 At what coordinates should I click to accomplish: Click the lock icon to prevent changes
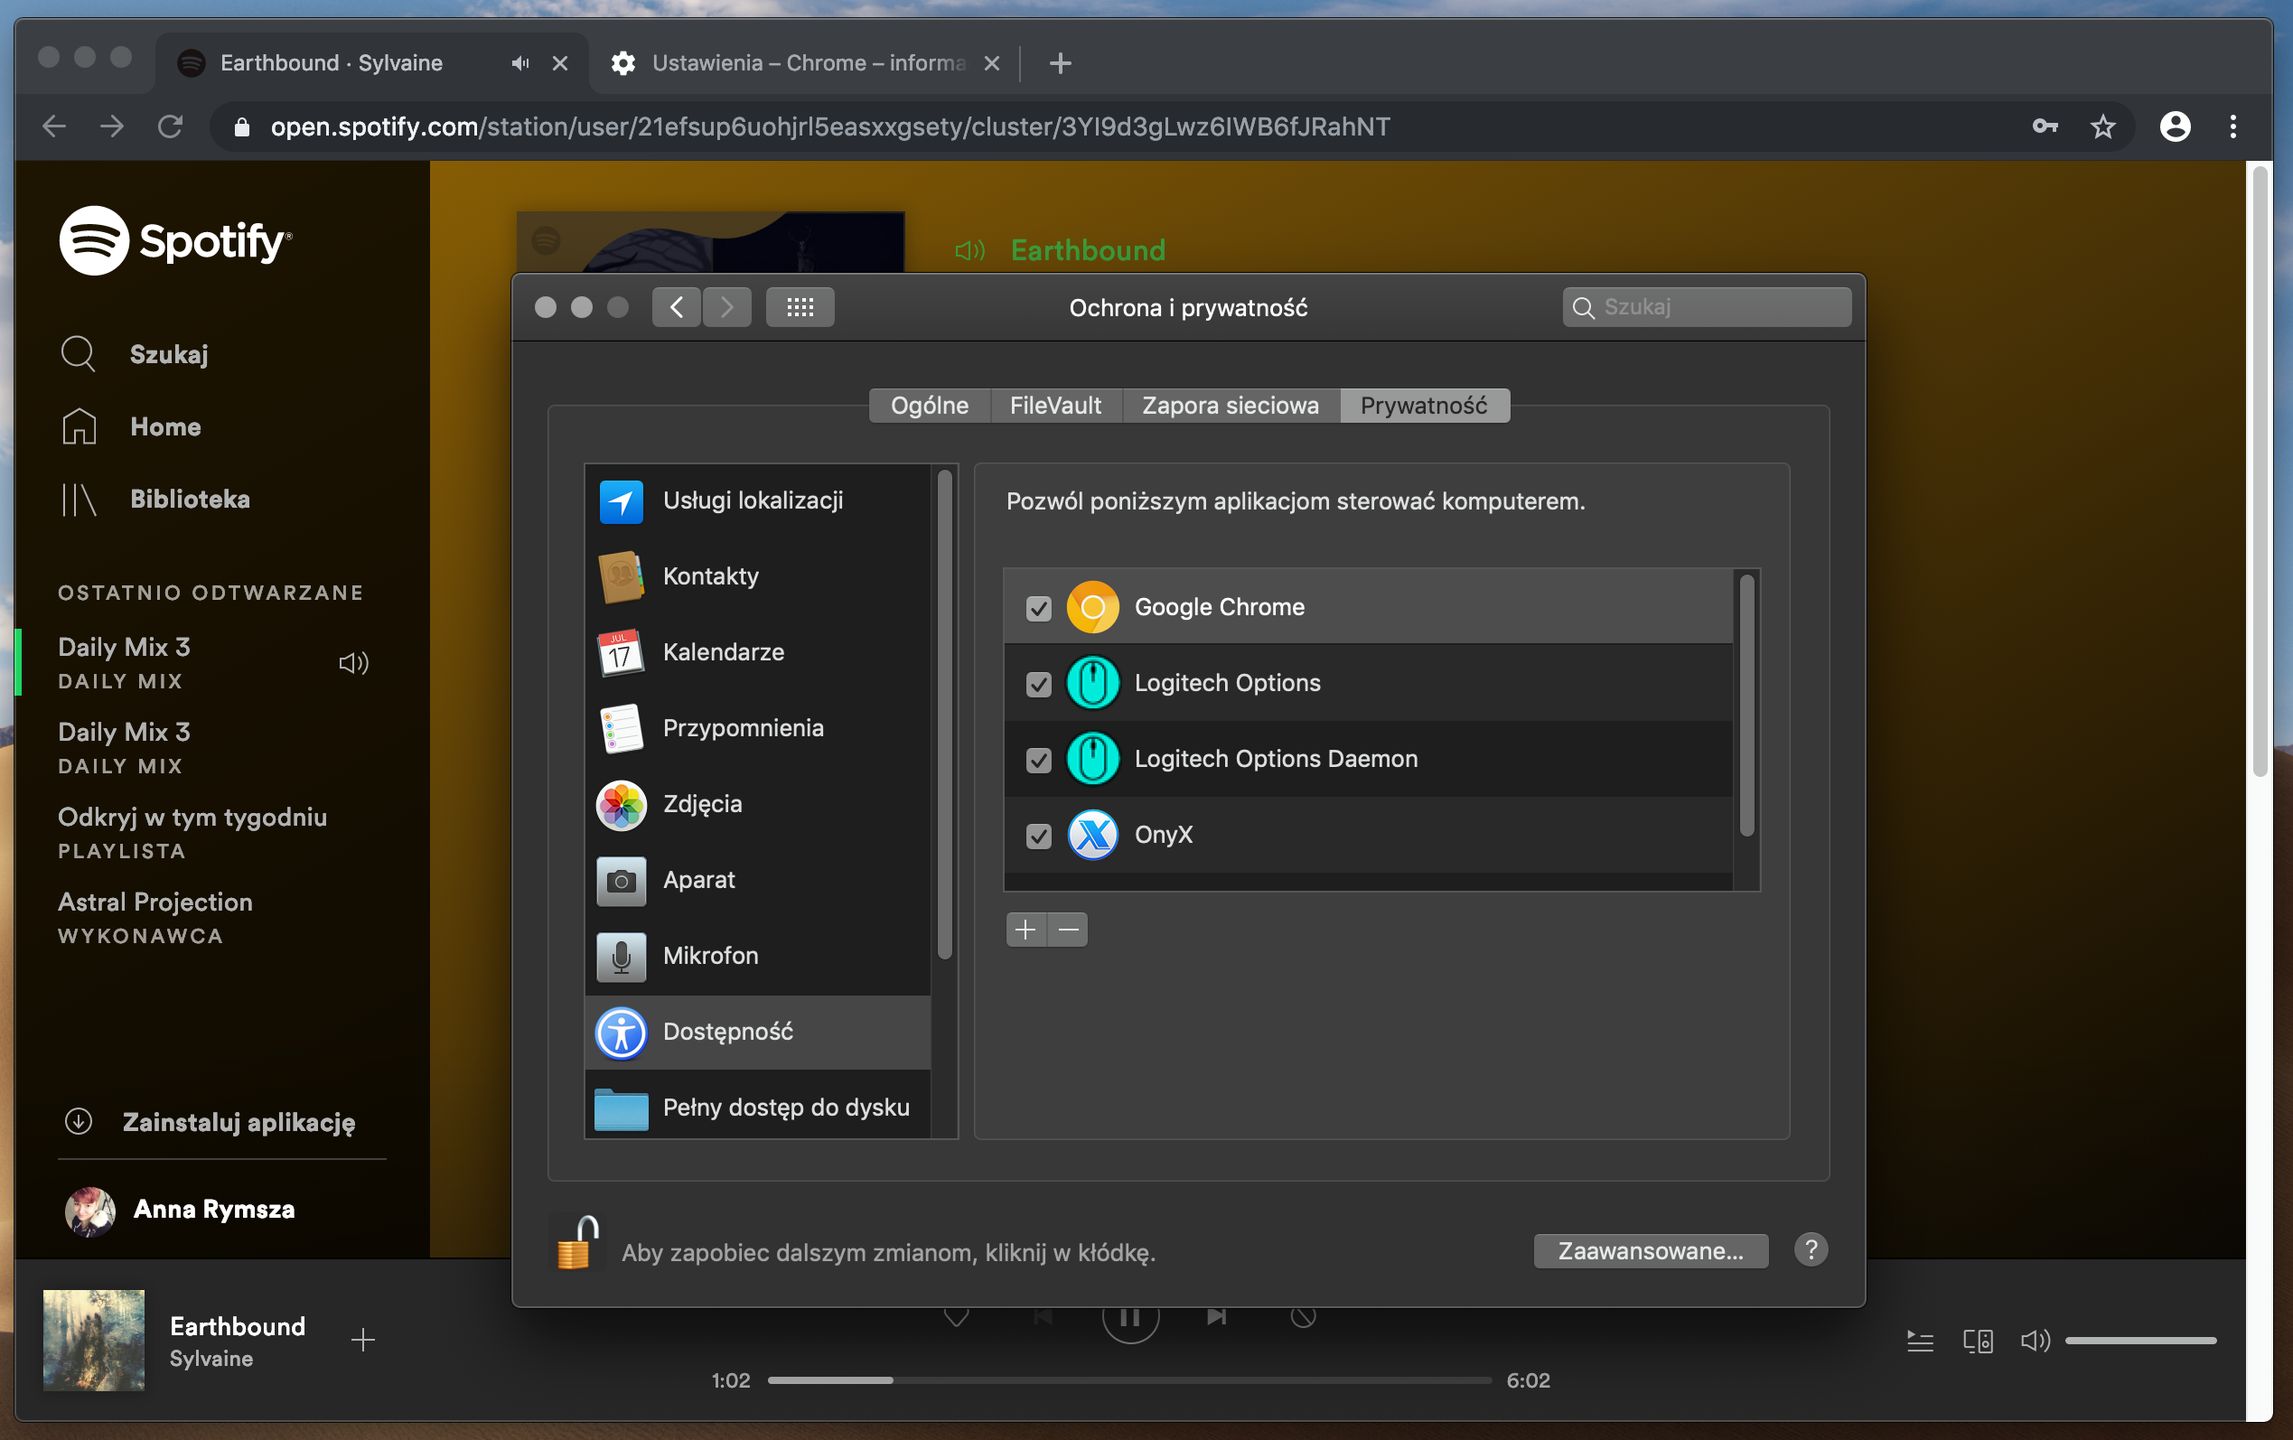pyautogui.click(x=577, y=1243)
